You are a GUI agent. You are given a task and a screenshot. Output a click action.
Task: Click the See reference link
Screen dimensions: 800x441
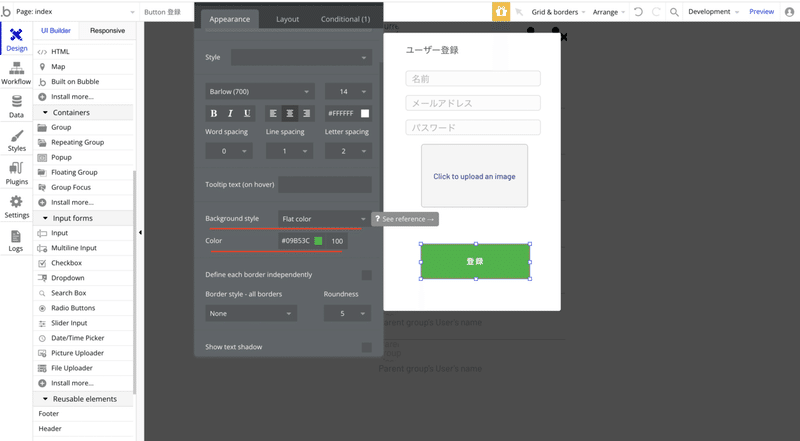tap(405, 219)
